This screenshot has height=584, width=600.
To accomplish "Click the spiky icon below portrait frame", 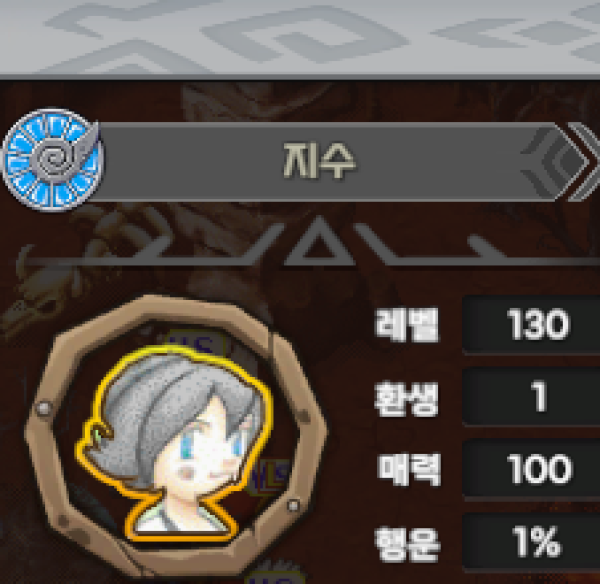I will [x=276, y=572].
